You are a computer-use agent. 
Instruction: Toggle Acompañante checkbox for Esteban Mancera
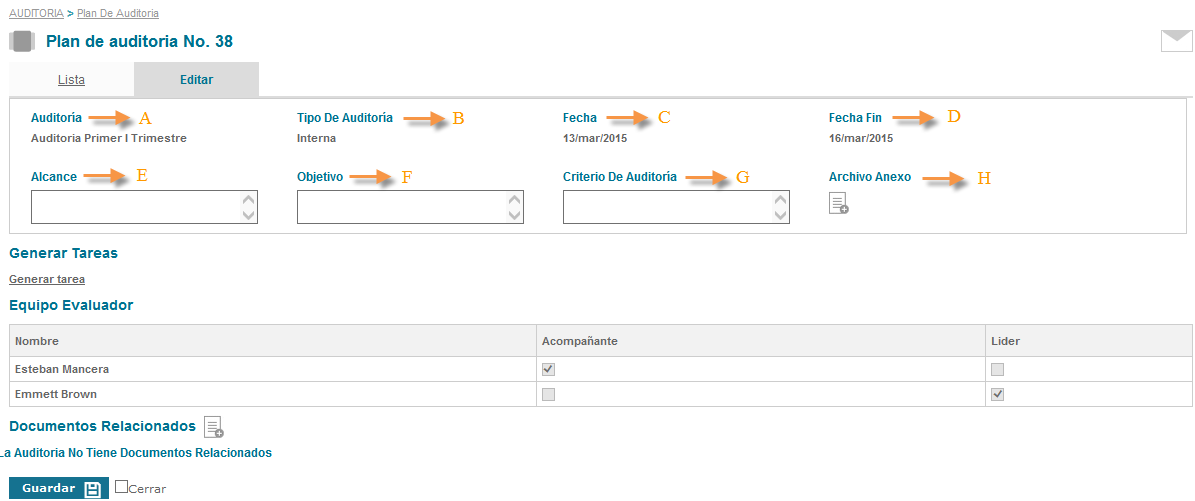coord(548,369)
